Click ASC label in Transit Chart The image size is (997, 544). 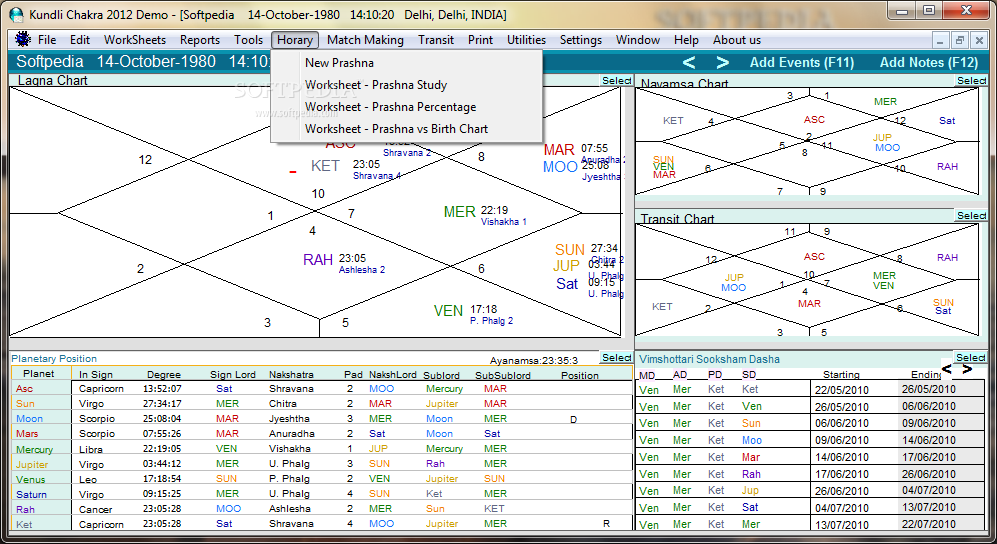pos(814,257)
